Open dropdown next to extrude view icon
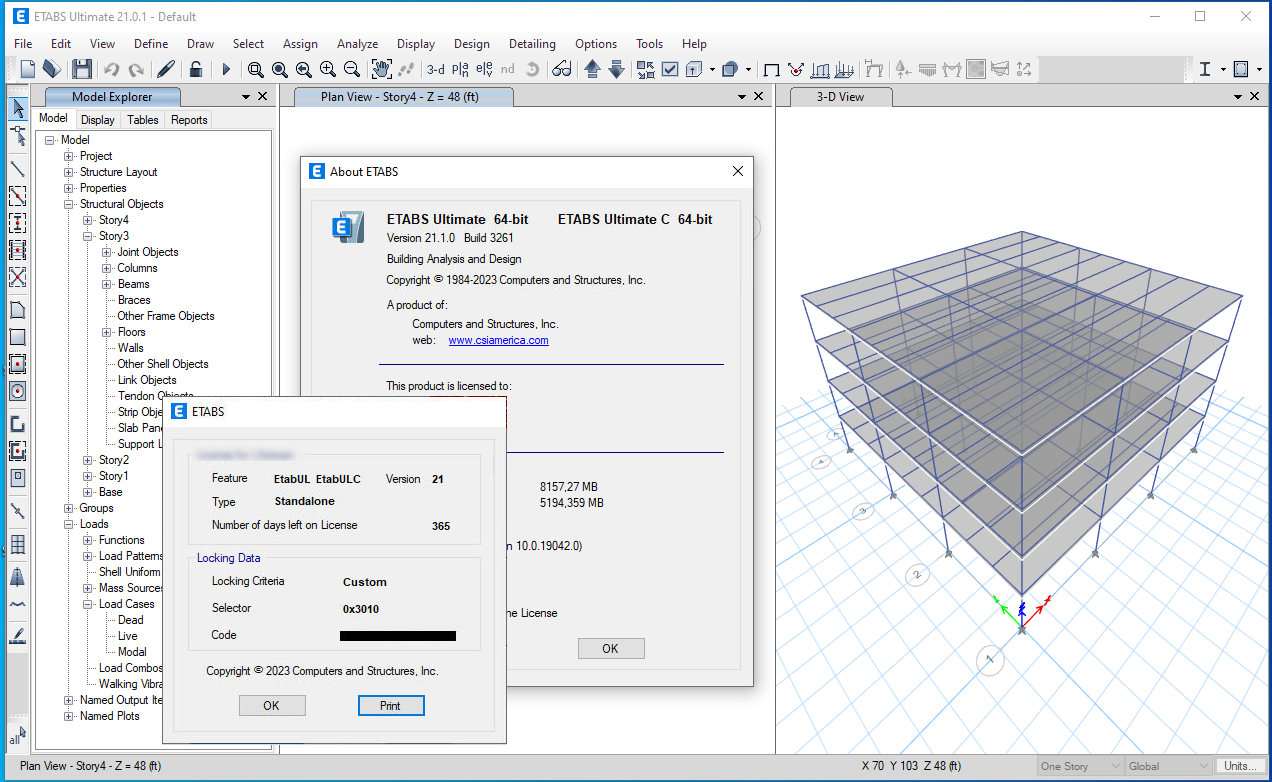Screen dimensions: 1272x782 tap(713, 69)
